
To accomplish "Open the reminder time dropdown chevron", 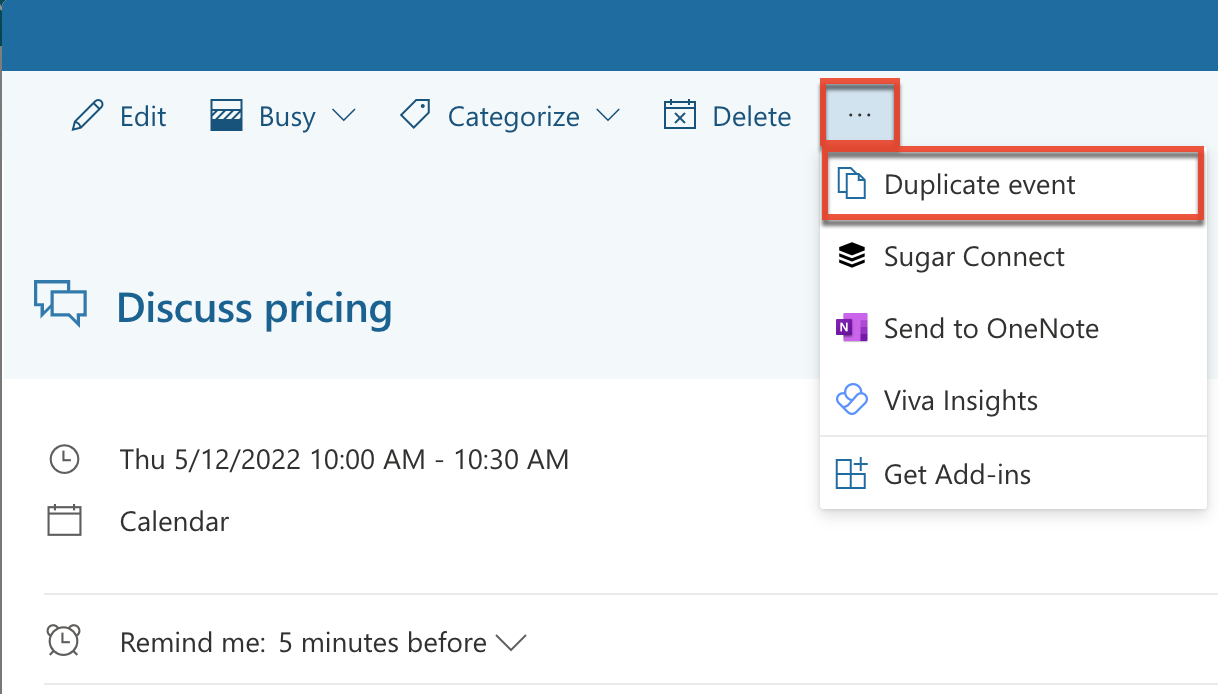I will pyautogui.click(x=511, y=643).
